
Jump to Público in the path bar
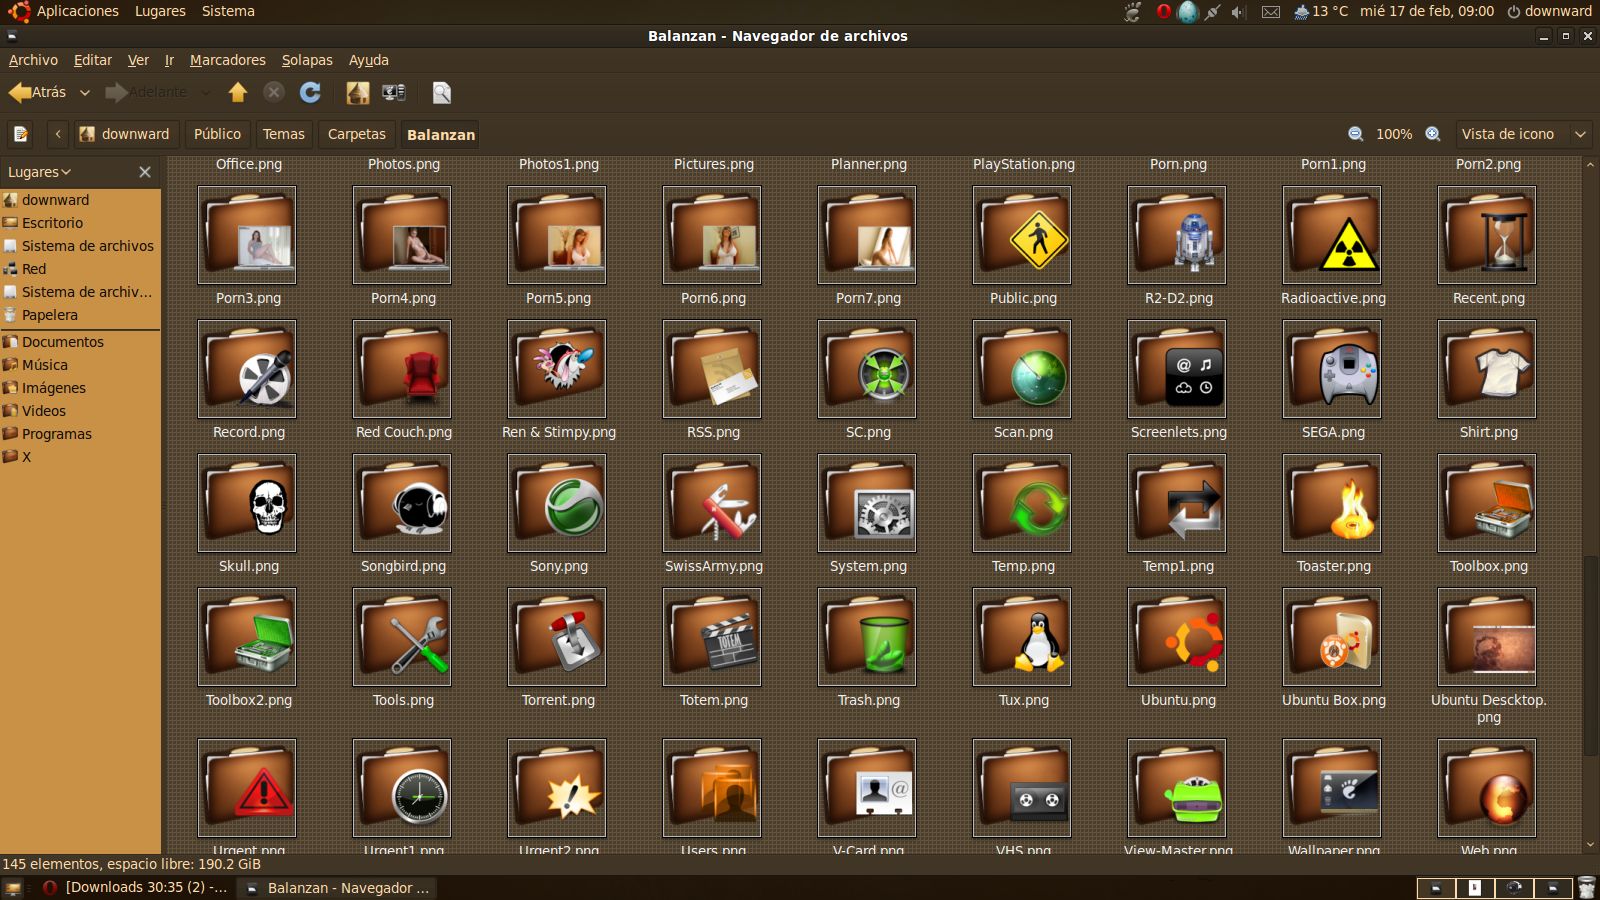217,134
